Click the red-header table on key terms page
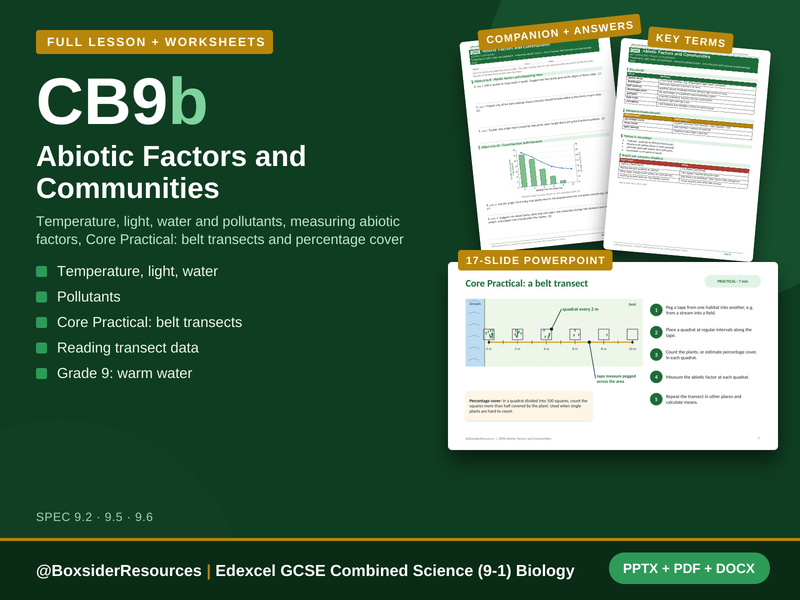The height and width of the screenshot is (600, 800). click(x=683, y=172)
